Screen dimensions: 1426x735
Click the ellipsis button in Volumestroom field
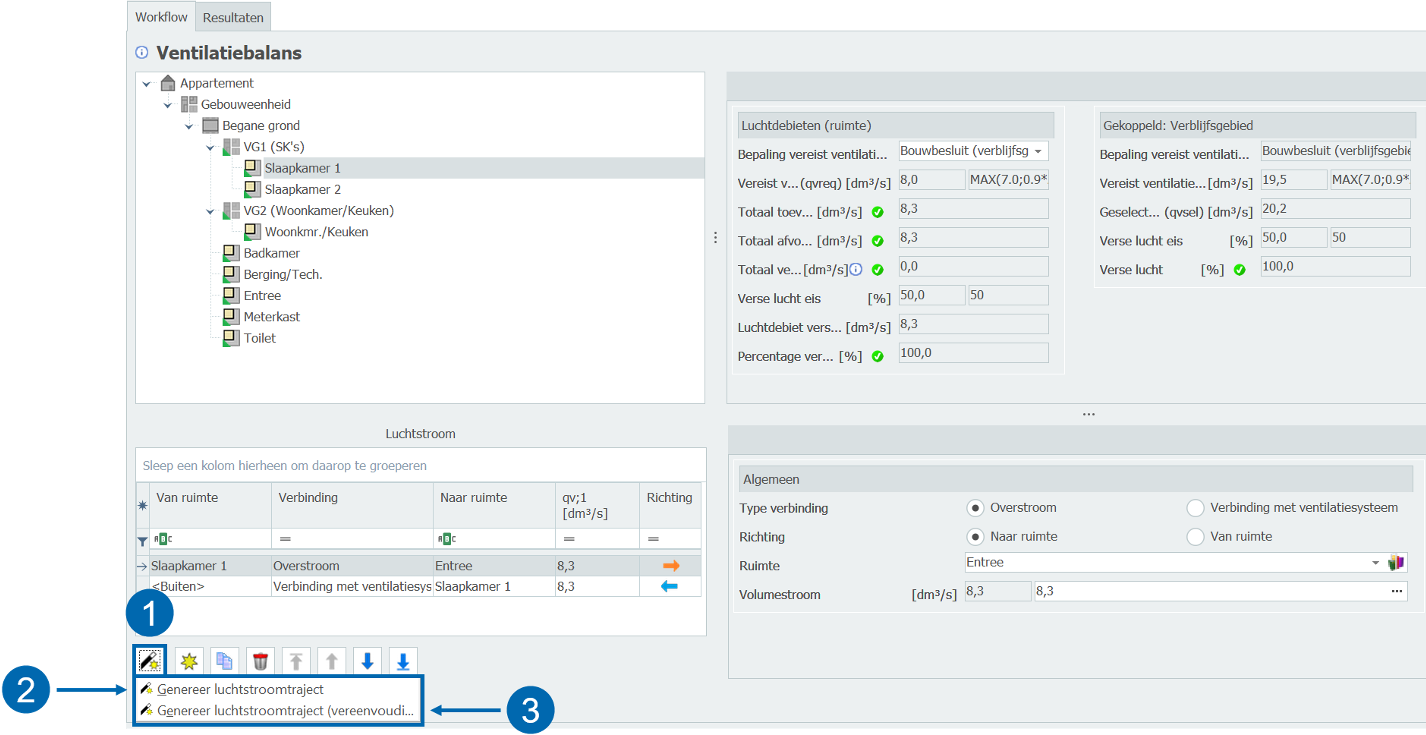pos(1396,591)
